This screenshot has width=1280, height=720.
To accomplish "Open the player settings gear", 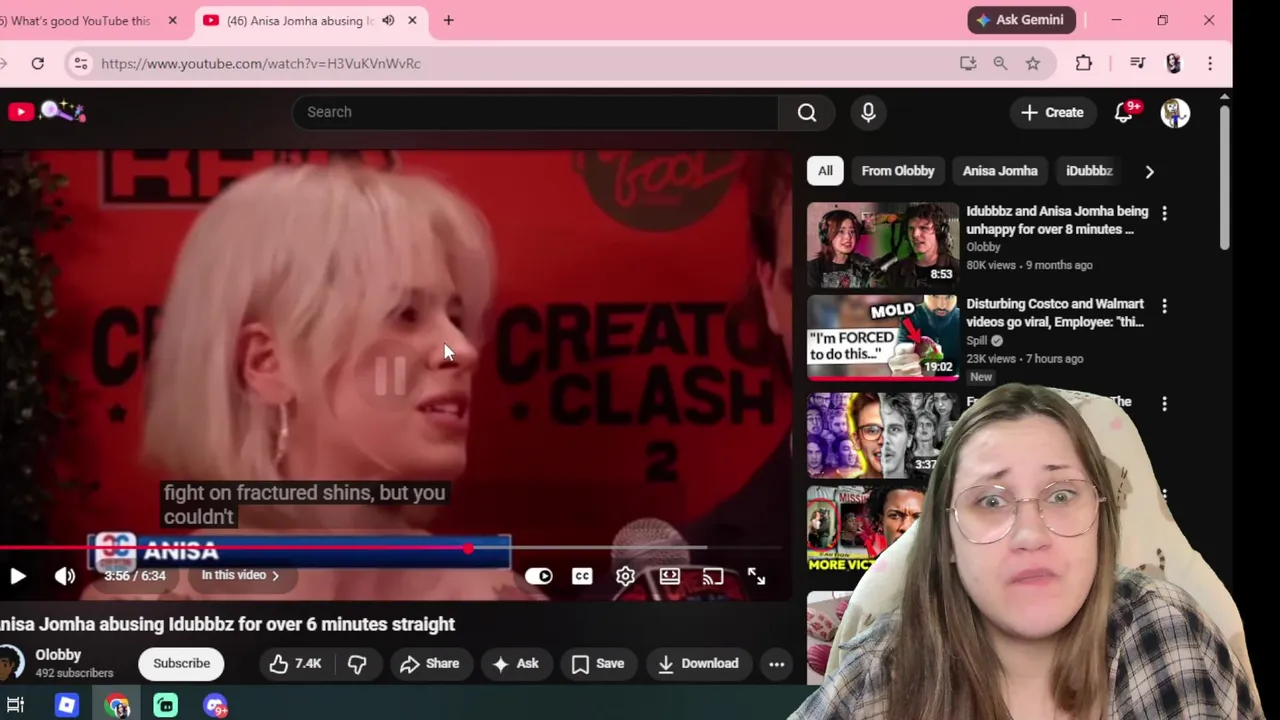I will click(625, 576).
